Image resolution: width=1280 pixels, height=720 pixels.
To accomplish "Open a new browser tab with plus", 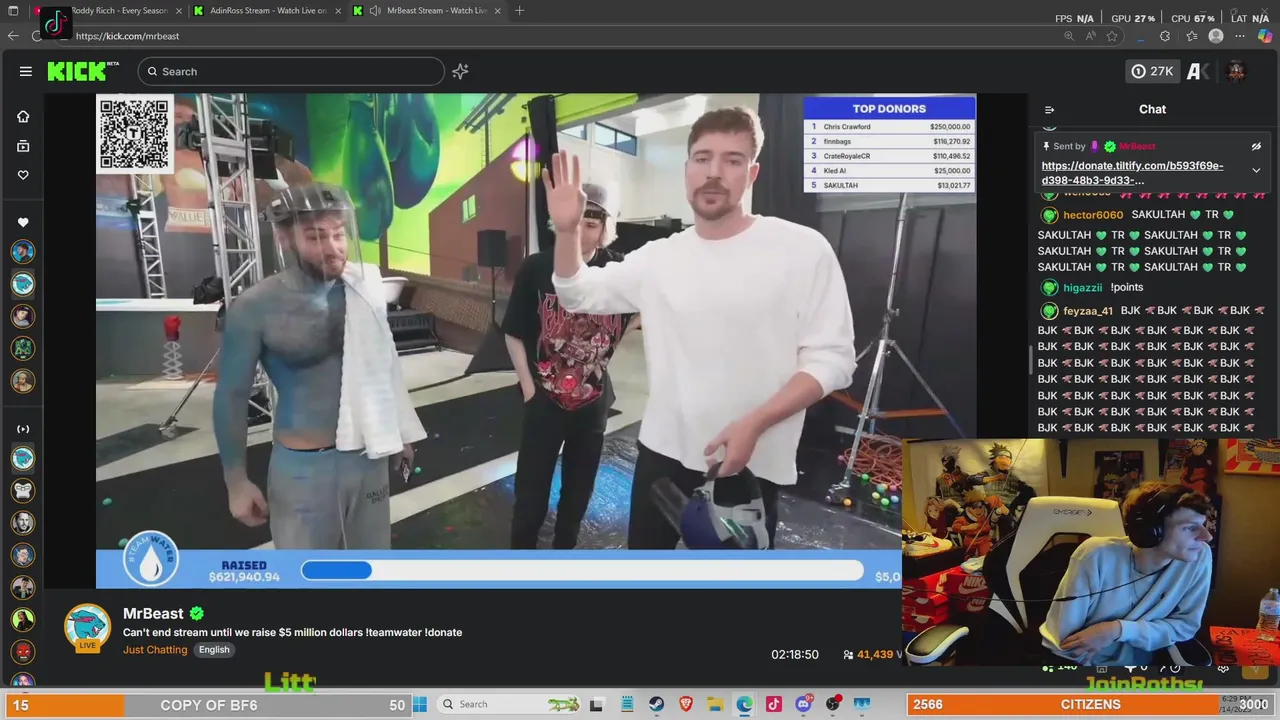I will click(x=519, y=11).
